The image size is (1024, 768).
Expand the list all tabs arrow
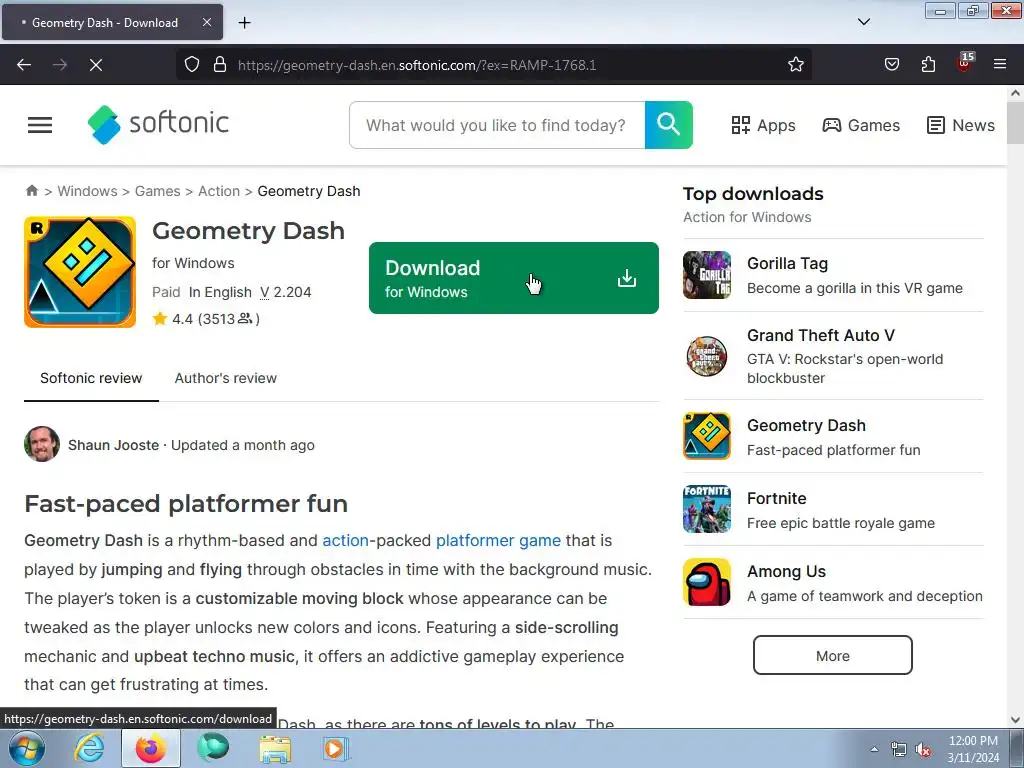(x=863, y=22)
